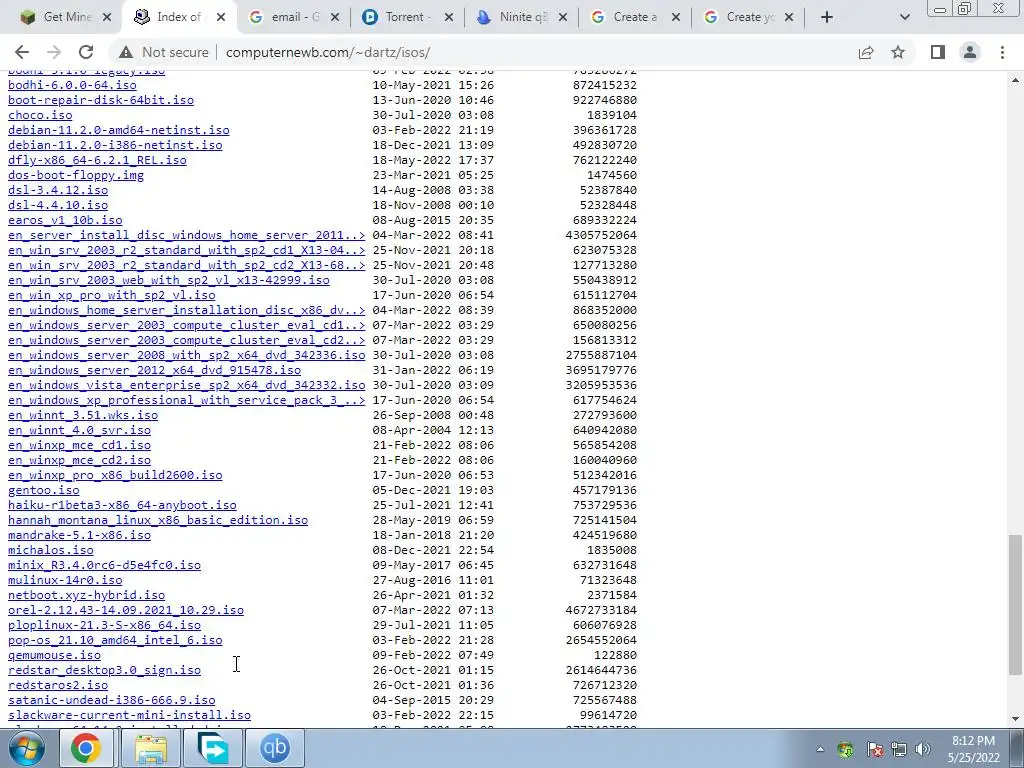Screen dimensions: 1024x768
Task: Download netboot.xyz-hybrid.iso
Action: [x=86, y=596]
